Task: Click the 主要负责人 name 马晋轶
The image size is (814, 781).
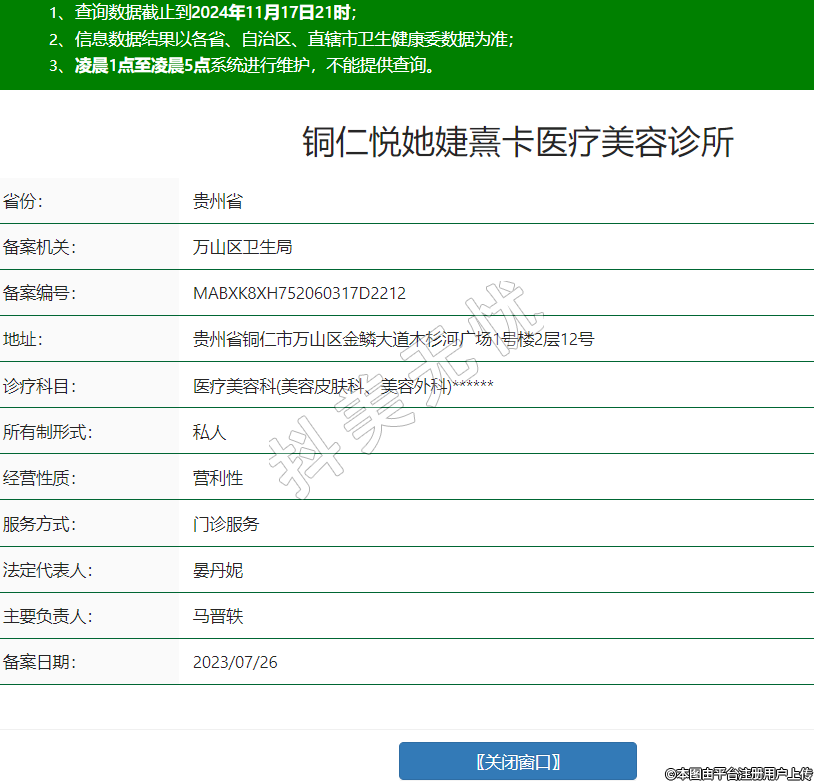Action: coord(218,617)
